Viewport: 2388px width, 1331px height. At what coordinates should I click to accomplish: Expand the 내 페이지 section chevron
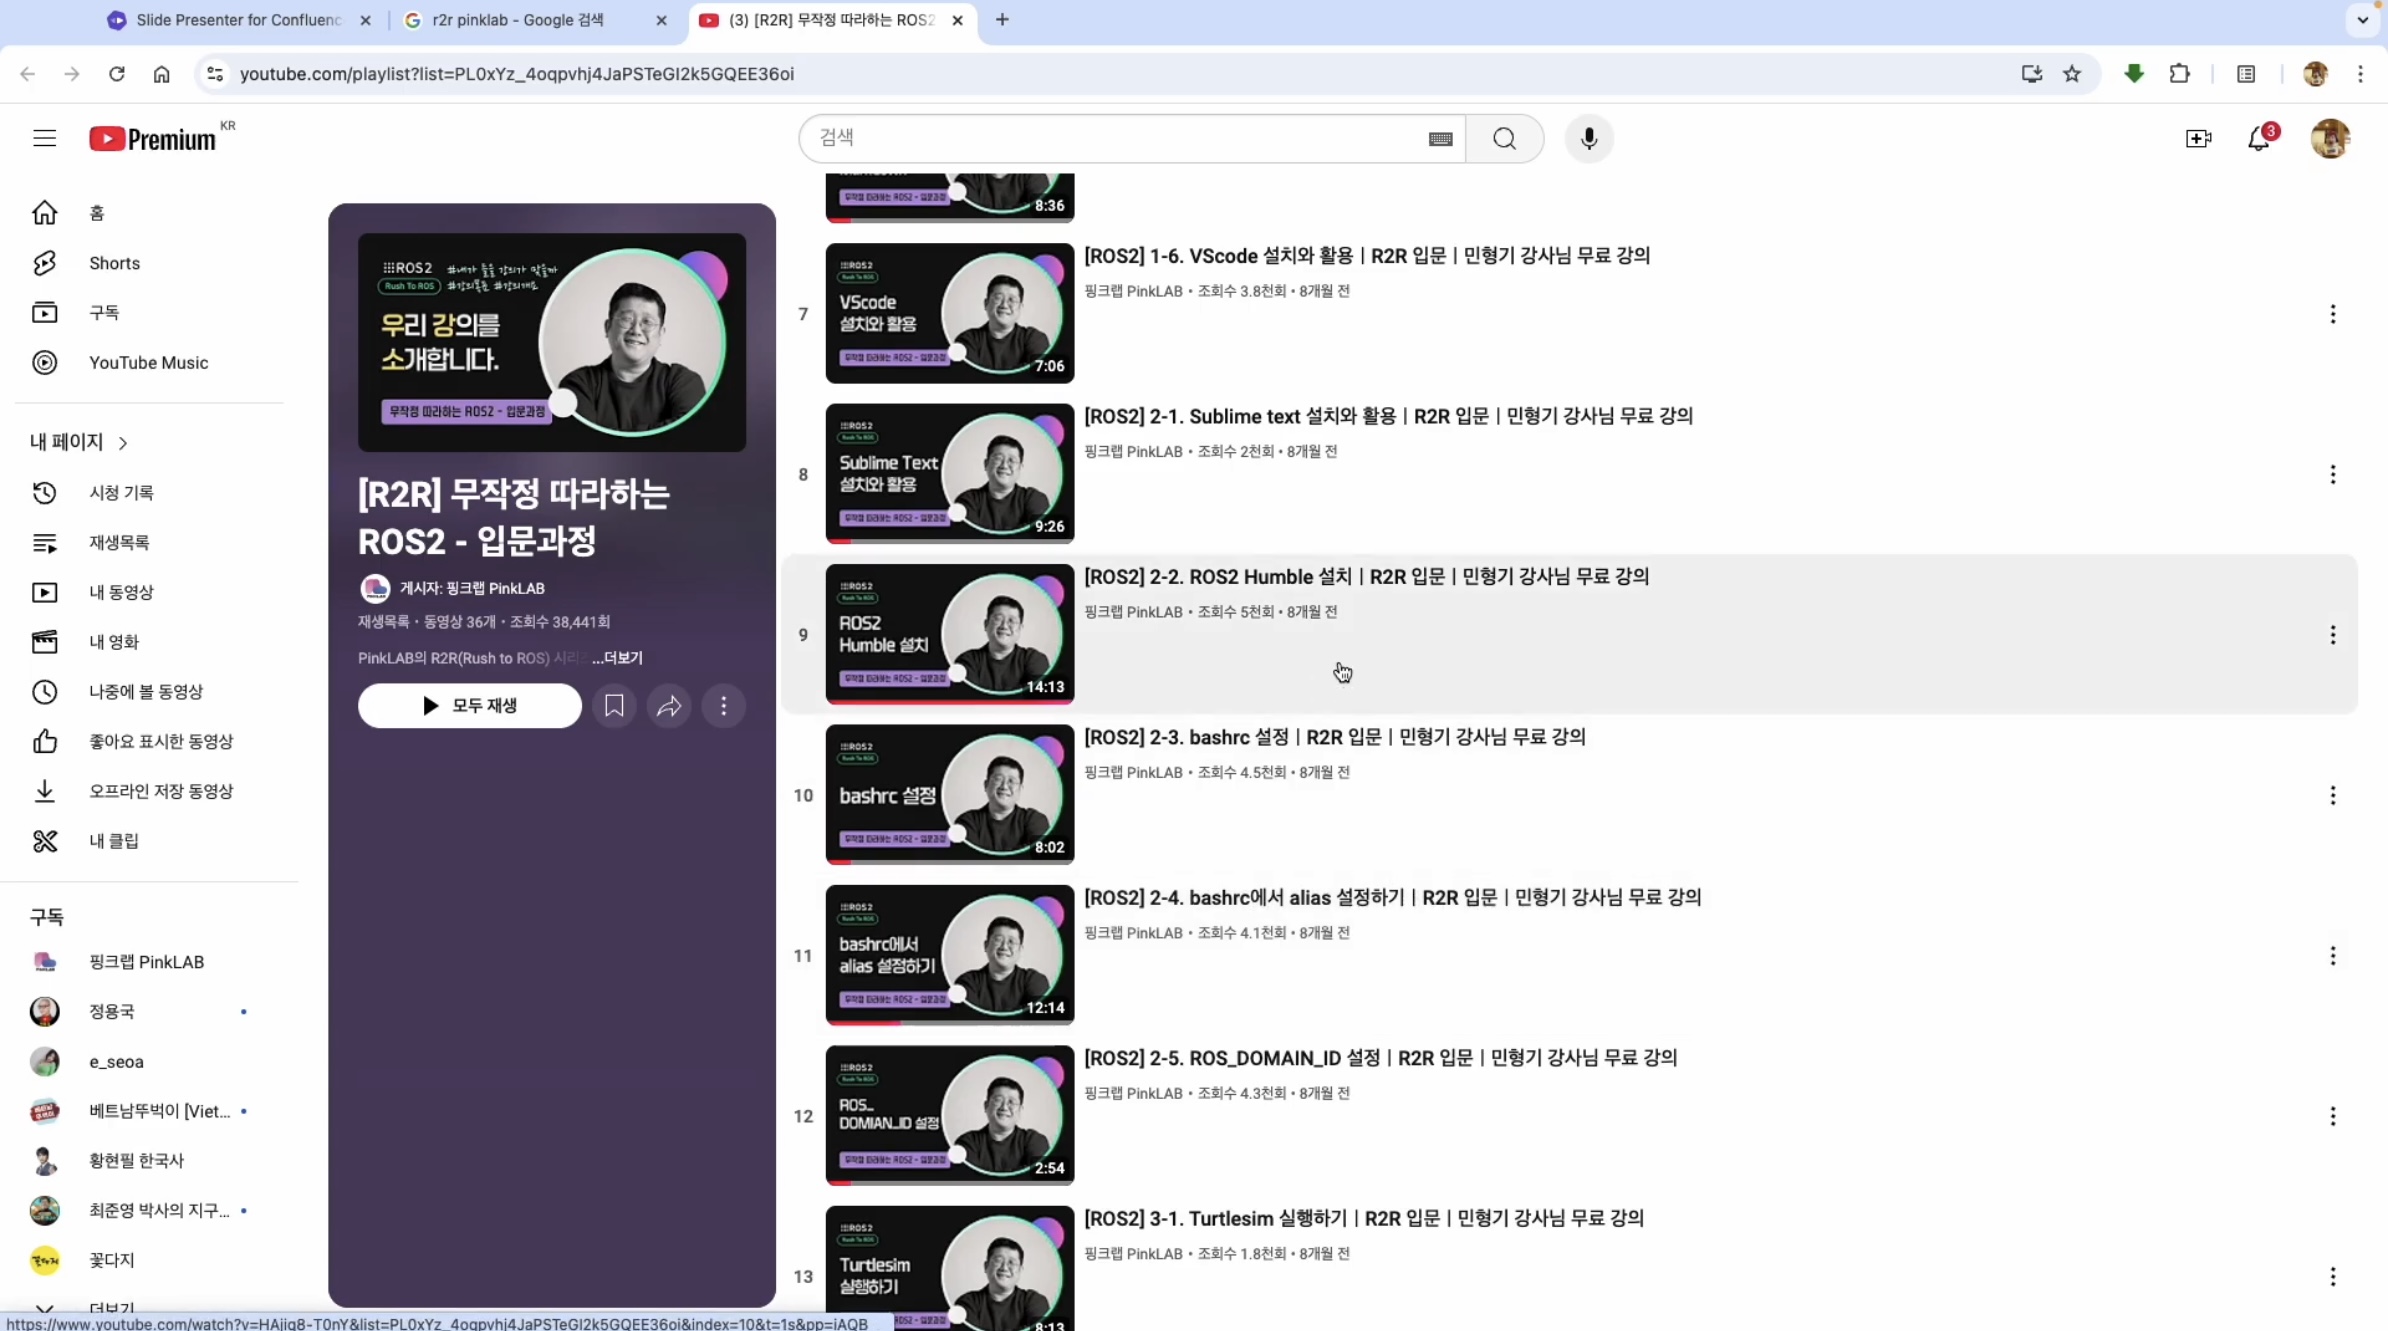tap(123, 442)
